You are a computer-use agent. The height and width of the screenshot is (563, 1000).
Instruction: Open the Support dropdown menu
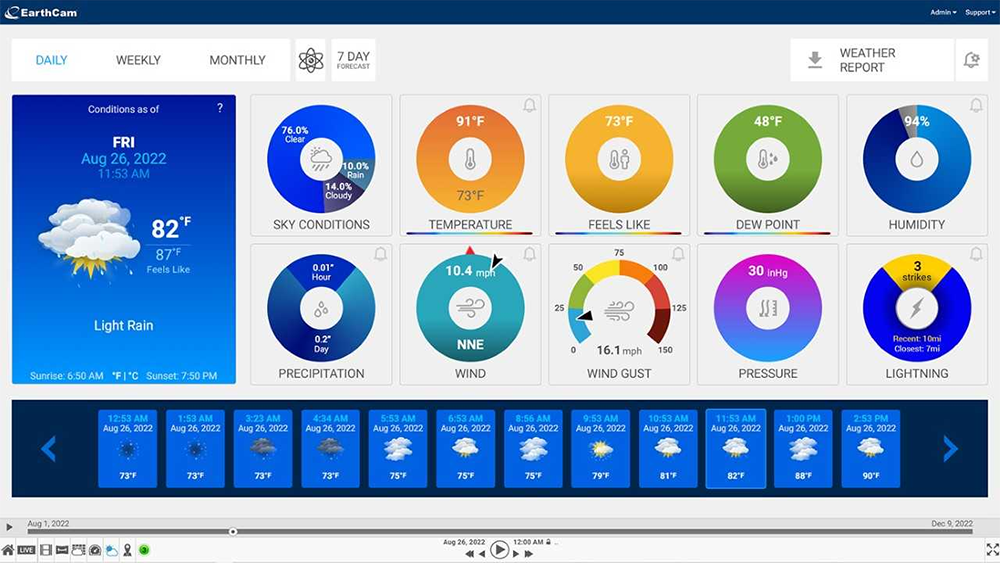pyautogui.click(x=979, y=13)
